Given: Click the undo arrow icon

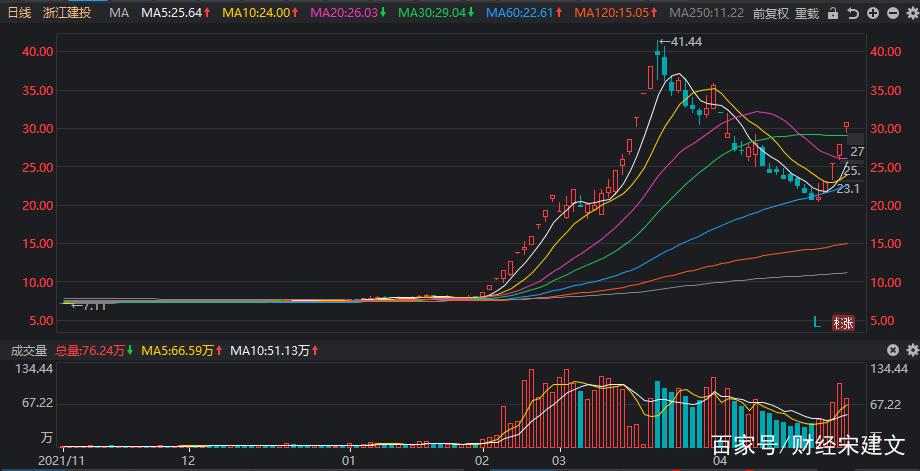Looking at the screenshot, I should coord(852,13).
